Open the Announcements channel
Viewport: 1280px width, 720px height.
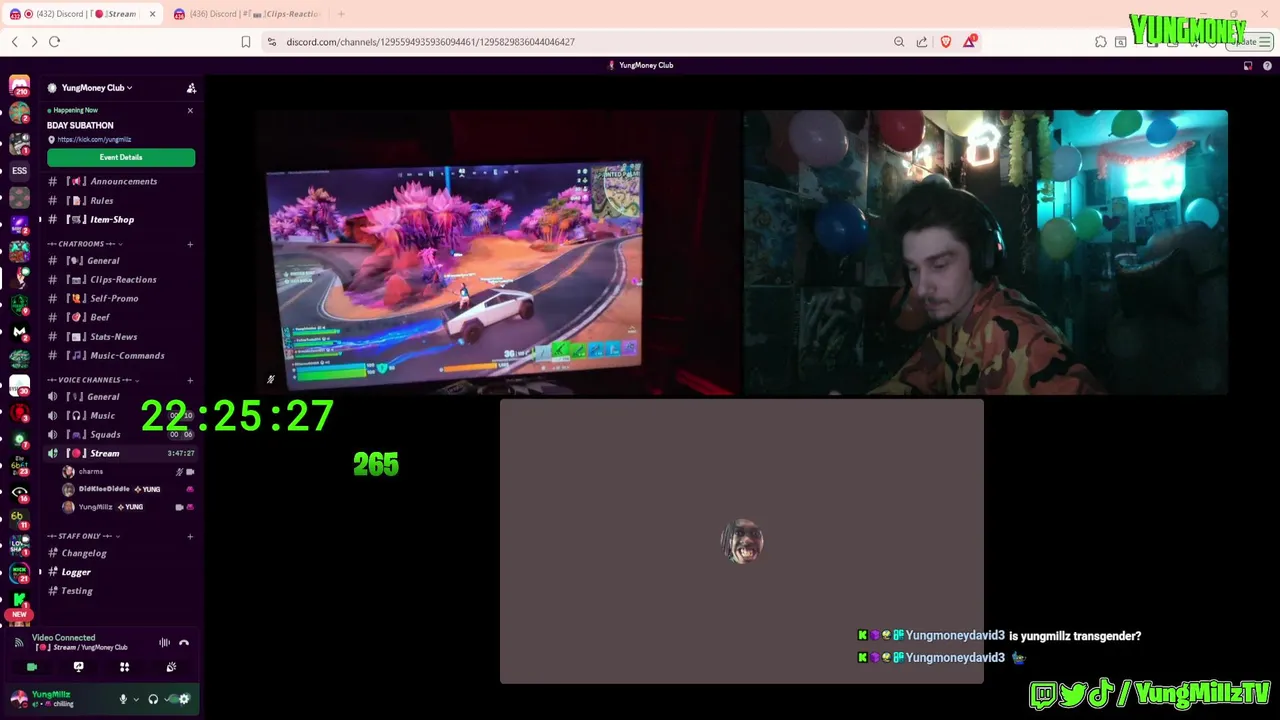tap(121, 181)
